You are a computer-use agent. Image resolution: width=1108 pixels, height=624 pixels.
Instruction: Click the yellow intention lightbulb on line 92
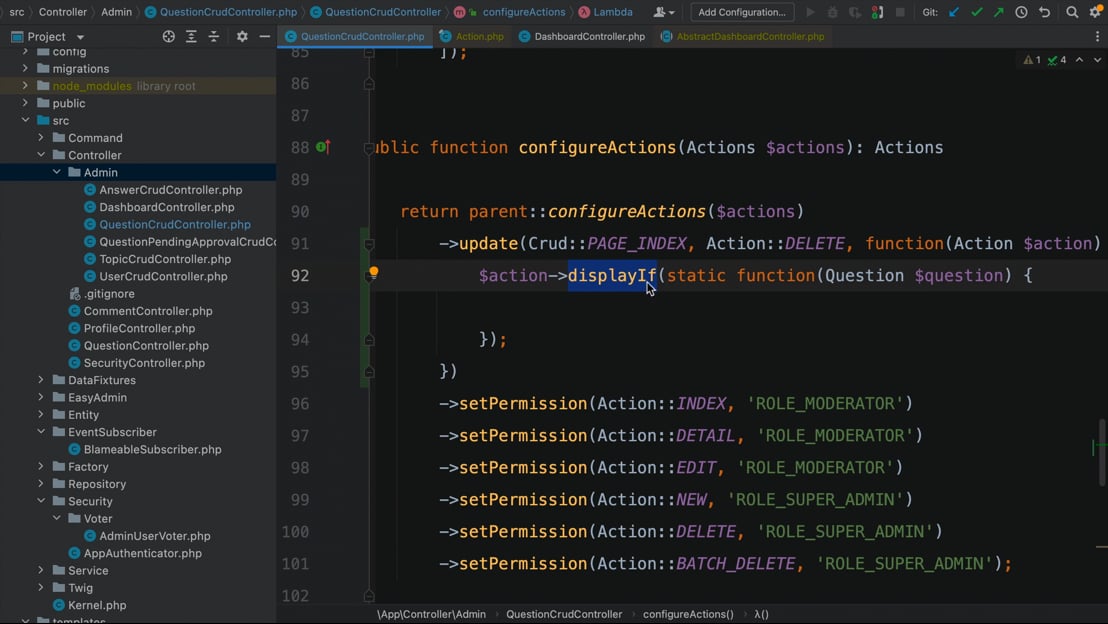374,272
